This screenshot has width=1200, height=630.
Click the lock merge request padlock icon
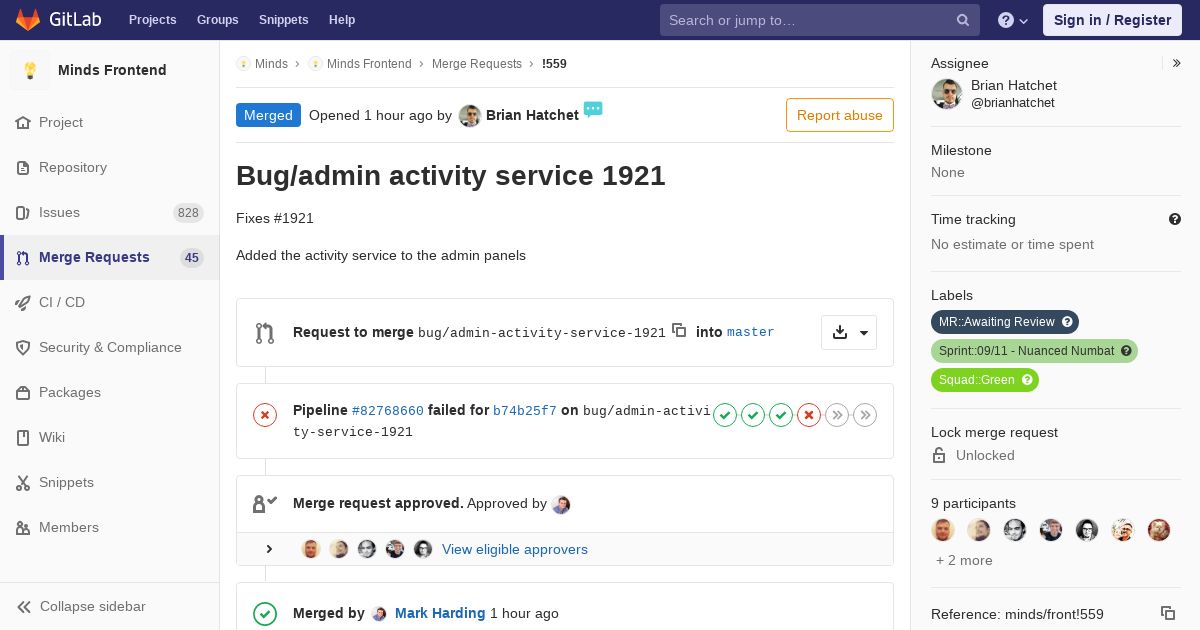[939, 455]
